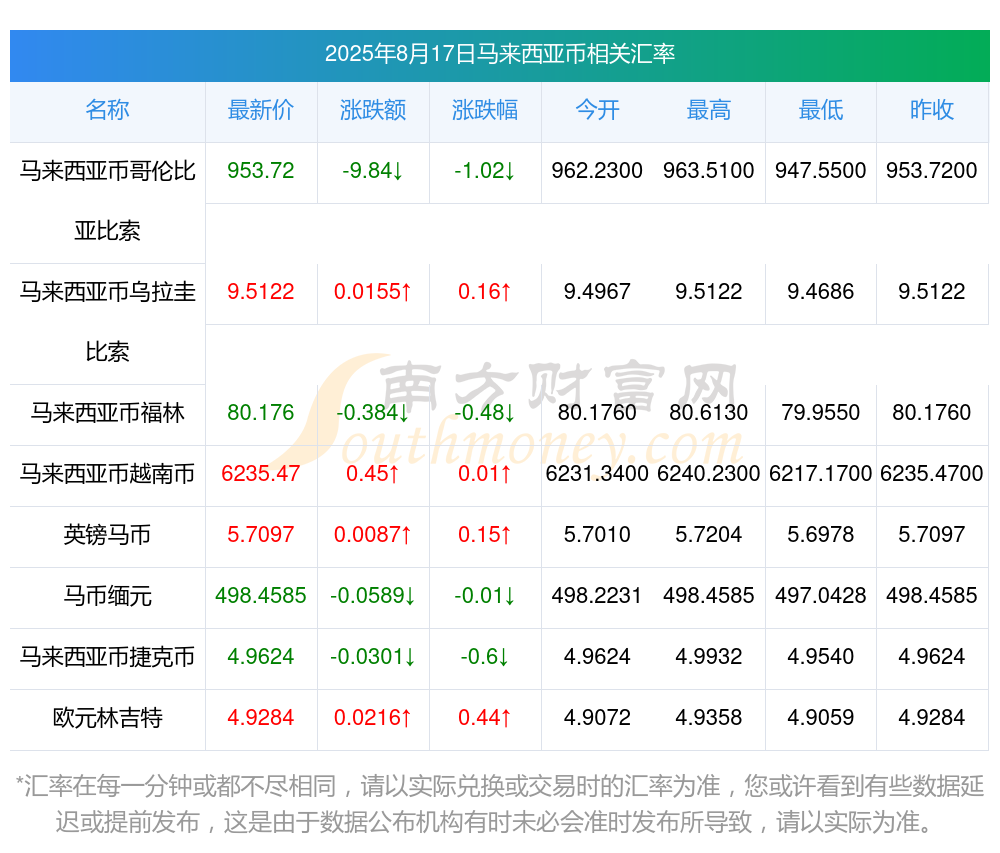1000x853 pixels.
Task: Select the 最高 column header
Action: click(x=709, y=110)
